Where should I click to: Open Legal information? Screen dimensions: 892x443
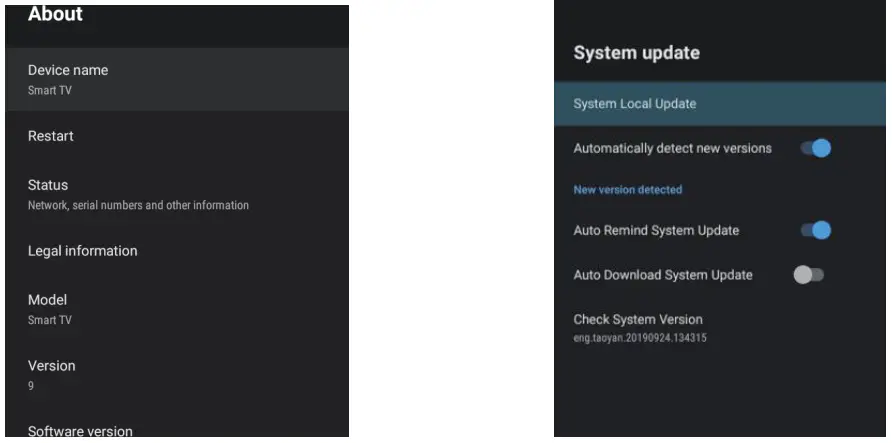[82, 251]
